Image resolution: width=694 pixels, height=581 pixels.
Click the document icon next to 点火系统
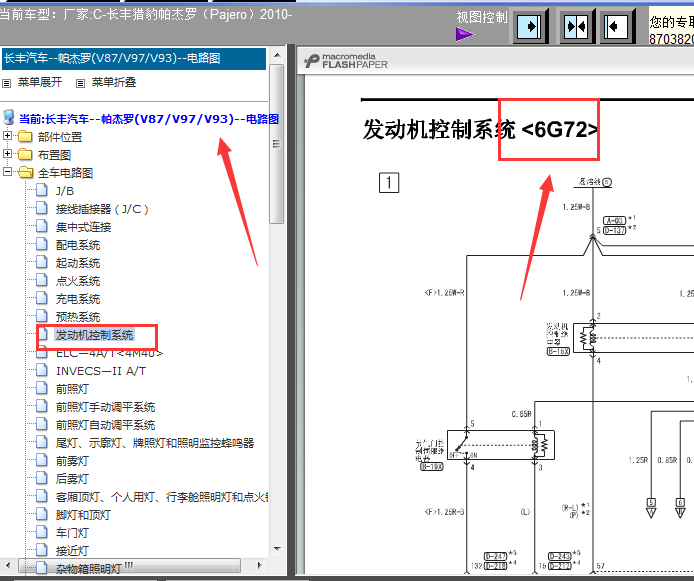(x=42, y=280)
